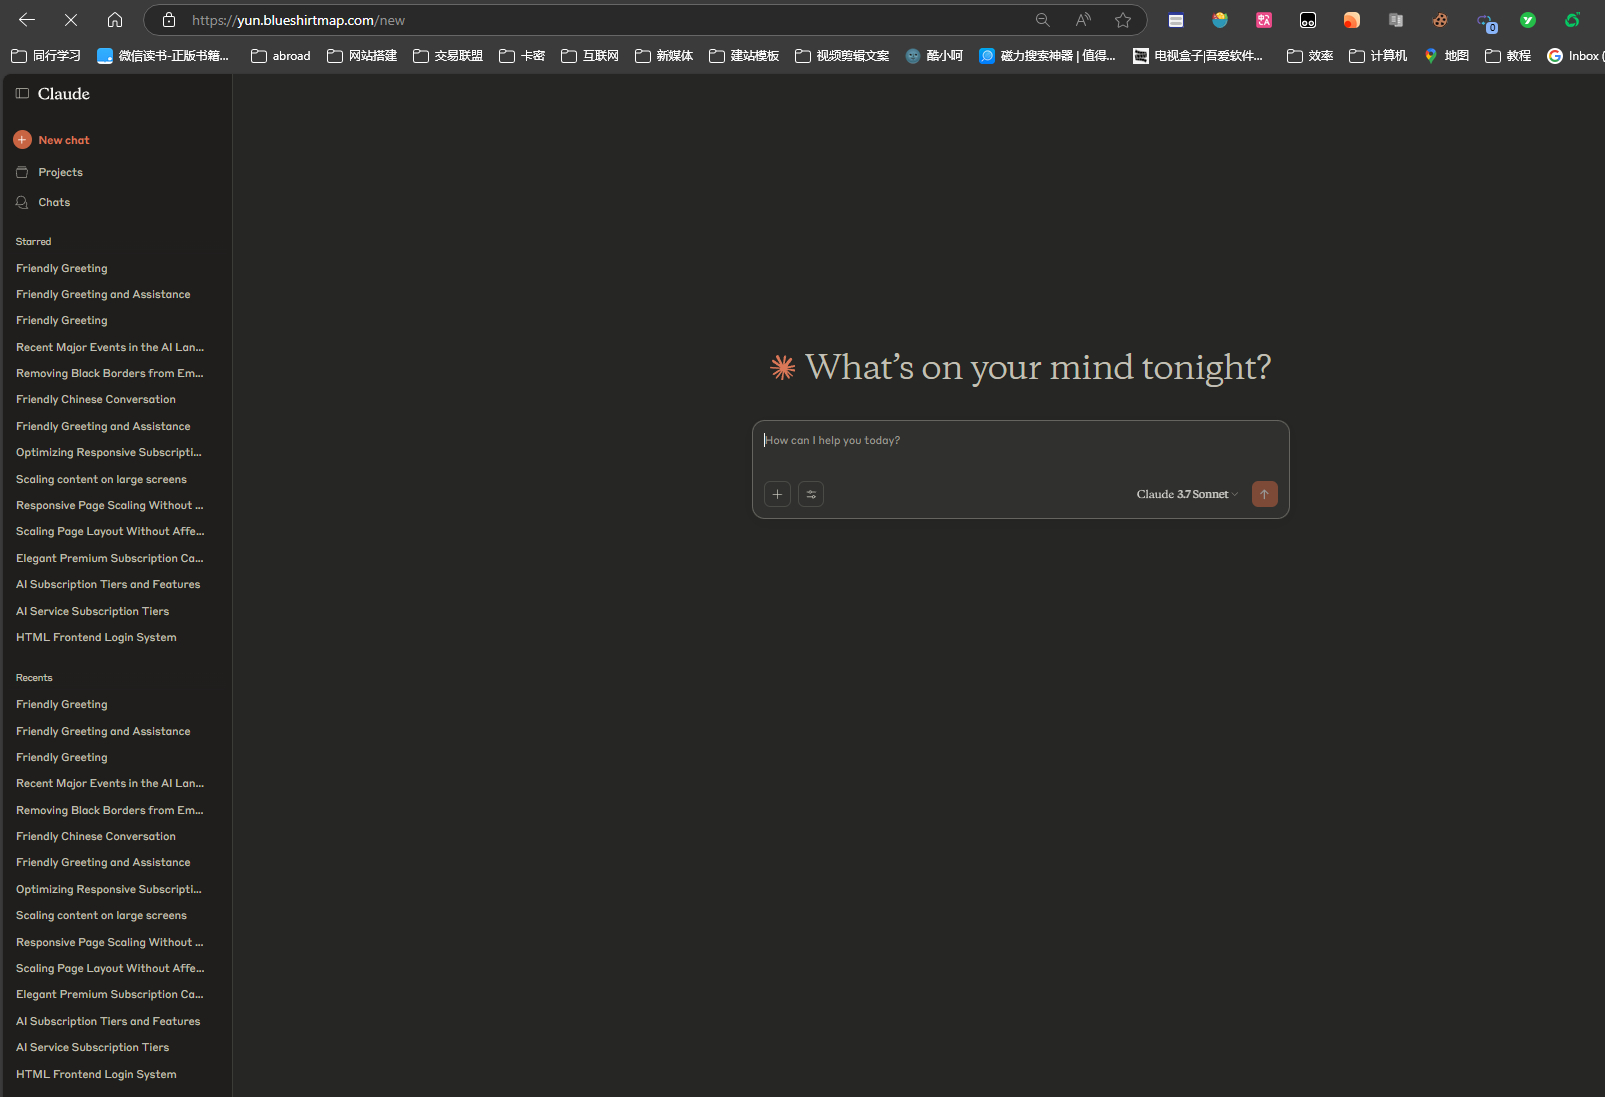
Task: Expand the Claude 3.7 Sonnet model selector
Action: (x=1186, y=494)
